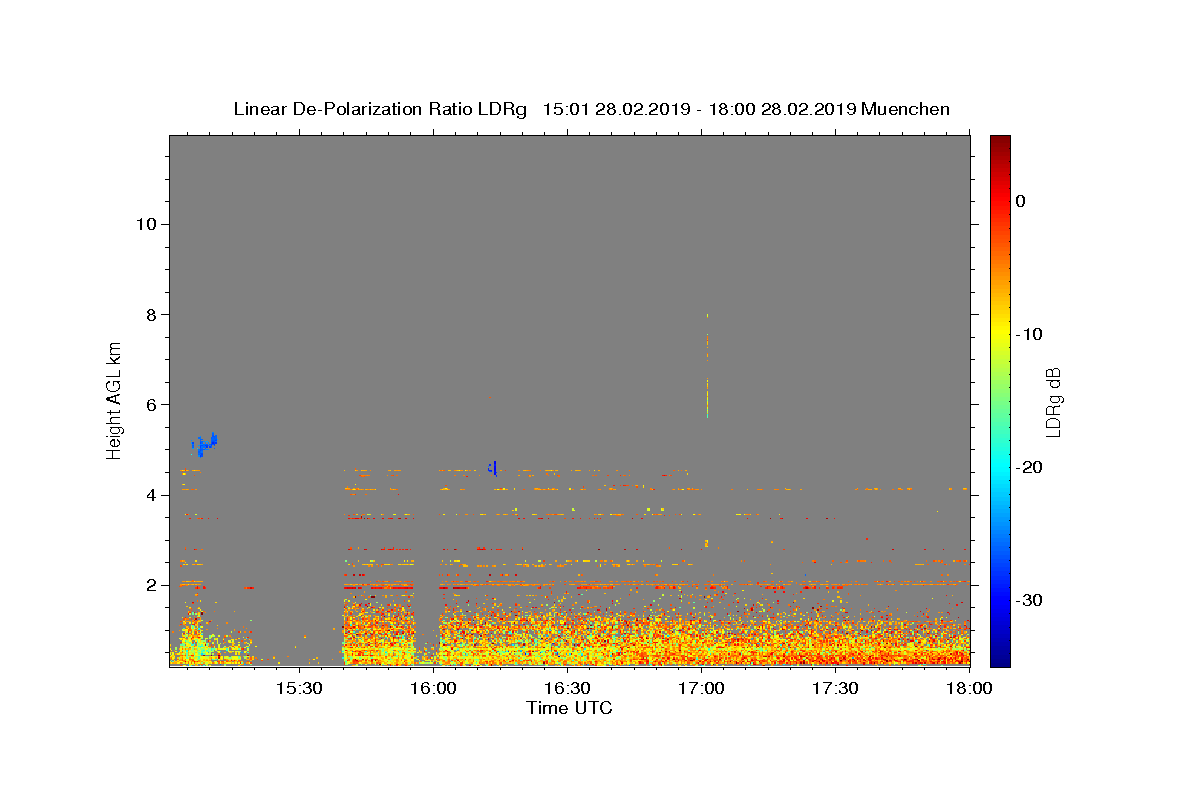Click the 'Time UTC' axis label
The width and height of the screenshot is (1200, 800).
click(x=569, y=708)
